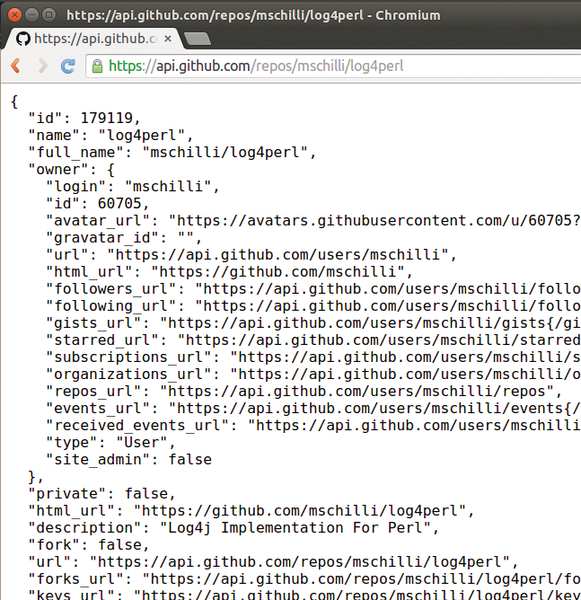Reload the page with refresh icon

tap(68, 66)
